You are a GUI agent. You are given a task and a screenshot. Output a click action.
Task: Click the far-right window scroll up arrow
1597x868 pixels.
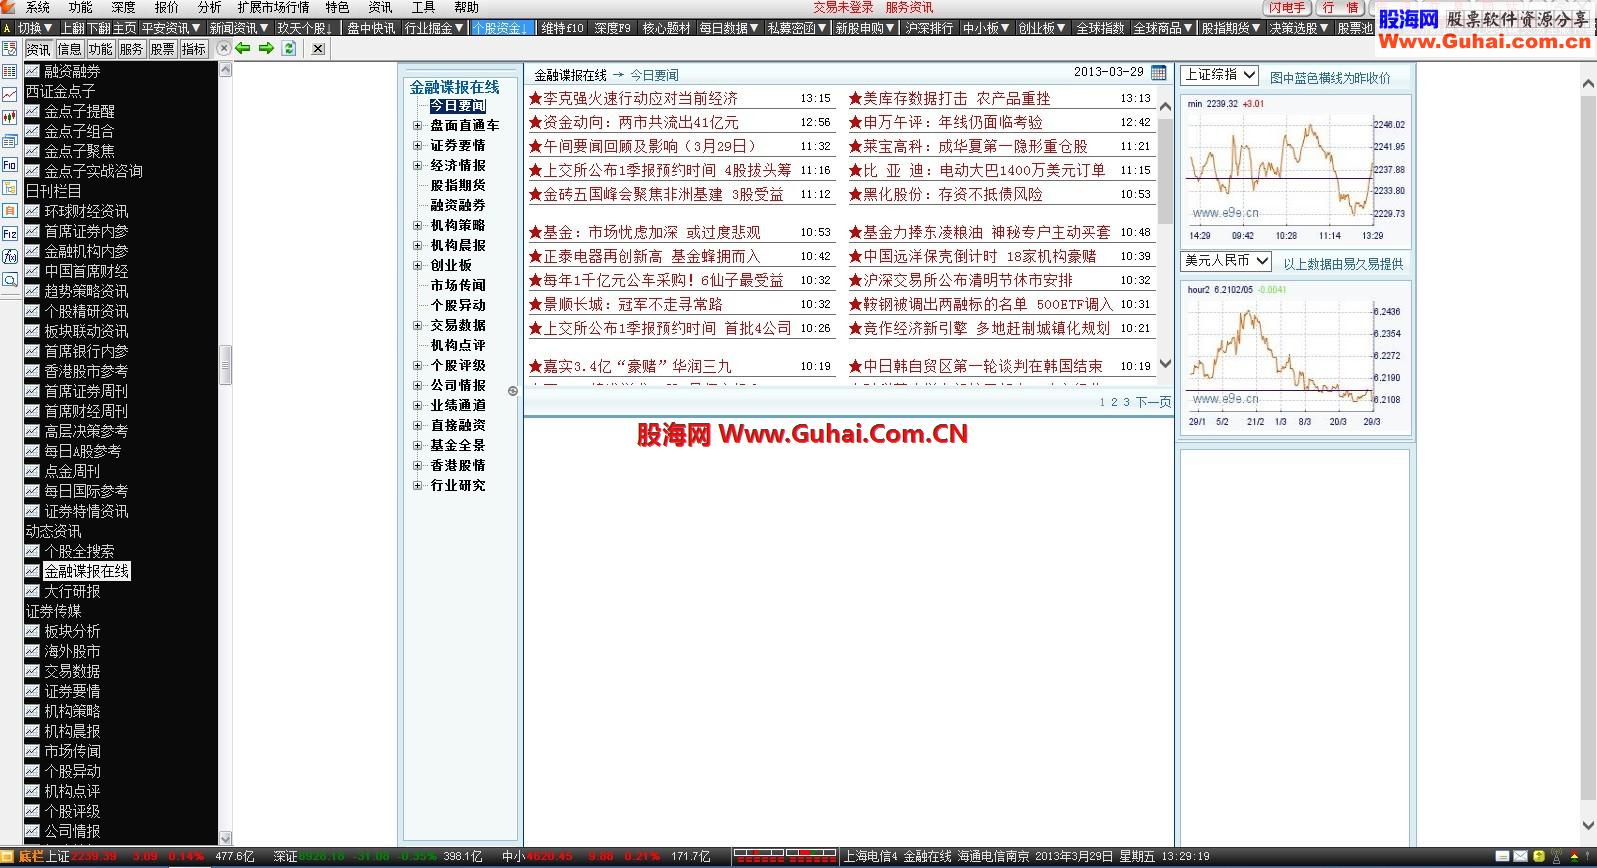click(1588, 86)
